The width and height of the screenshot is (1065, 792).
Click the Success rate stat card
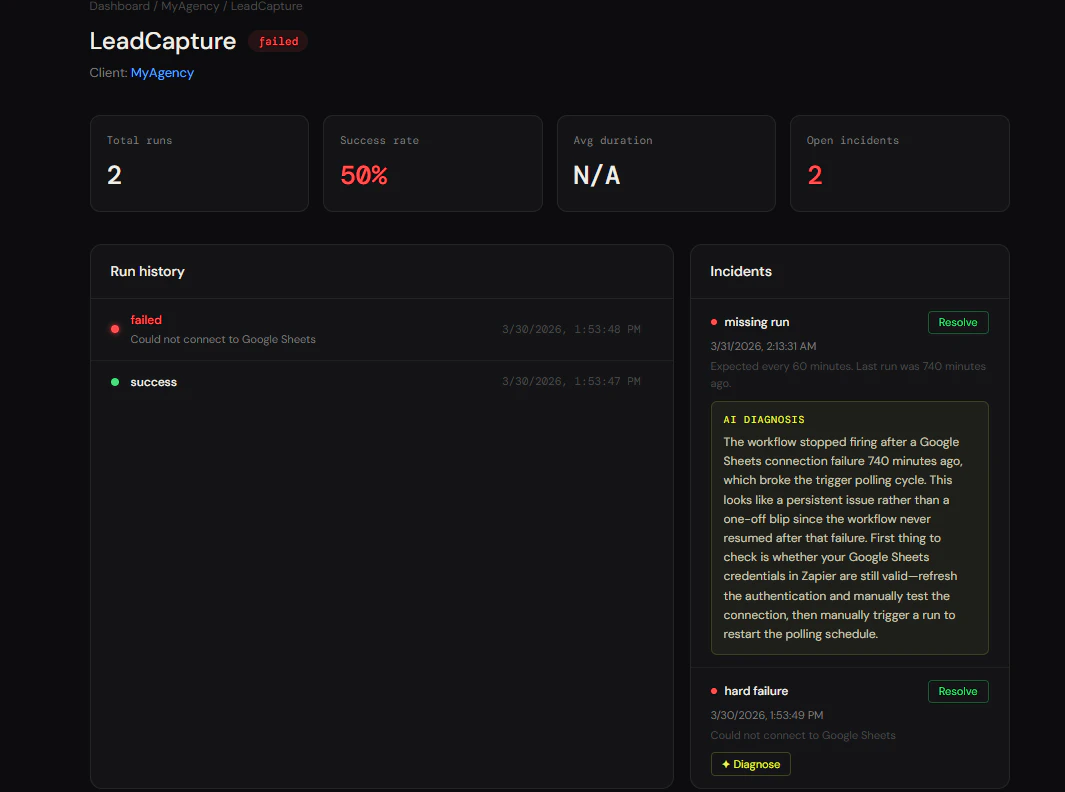point(432,163)
